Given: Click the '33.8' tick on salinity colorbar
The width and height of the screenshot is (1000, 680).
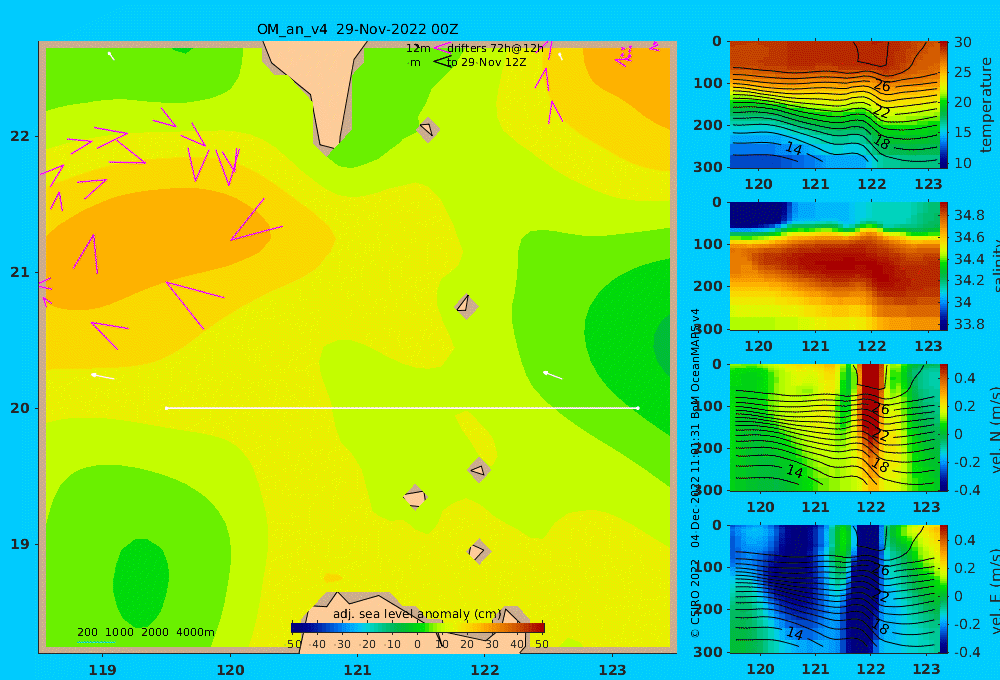Looking at the screenshot, I should 969,324.
